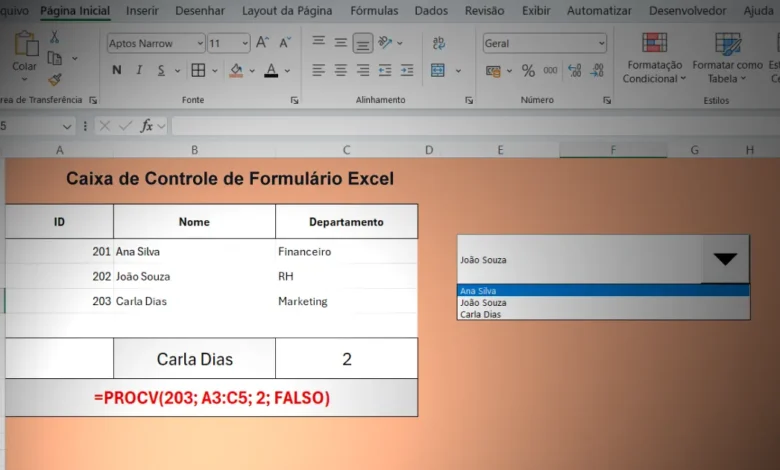780x470 pixels.
Task: Center text horizontally
Action: coord(340,71)
